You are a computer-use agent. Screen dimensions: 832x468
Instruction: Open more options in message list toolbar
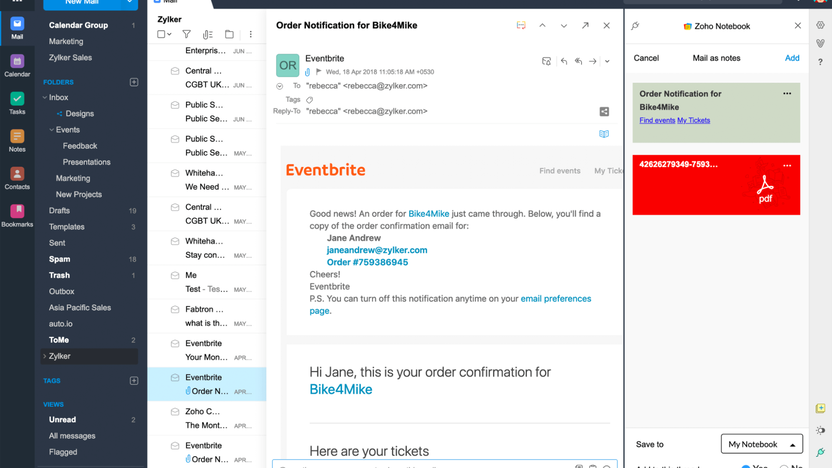point(250,34)
